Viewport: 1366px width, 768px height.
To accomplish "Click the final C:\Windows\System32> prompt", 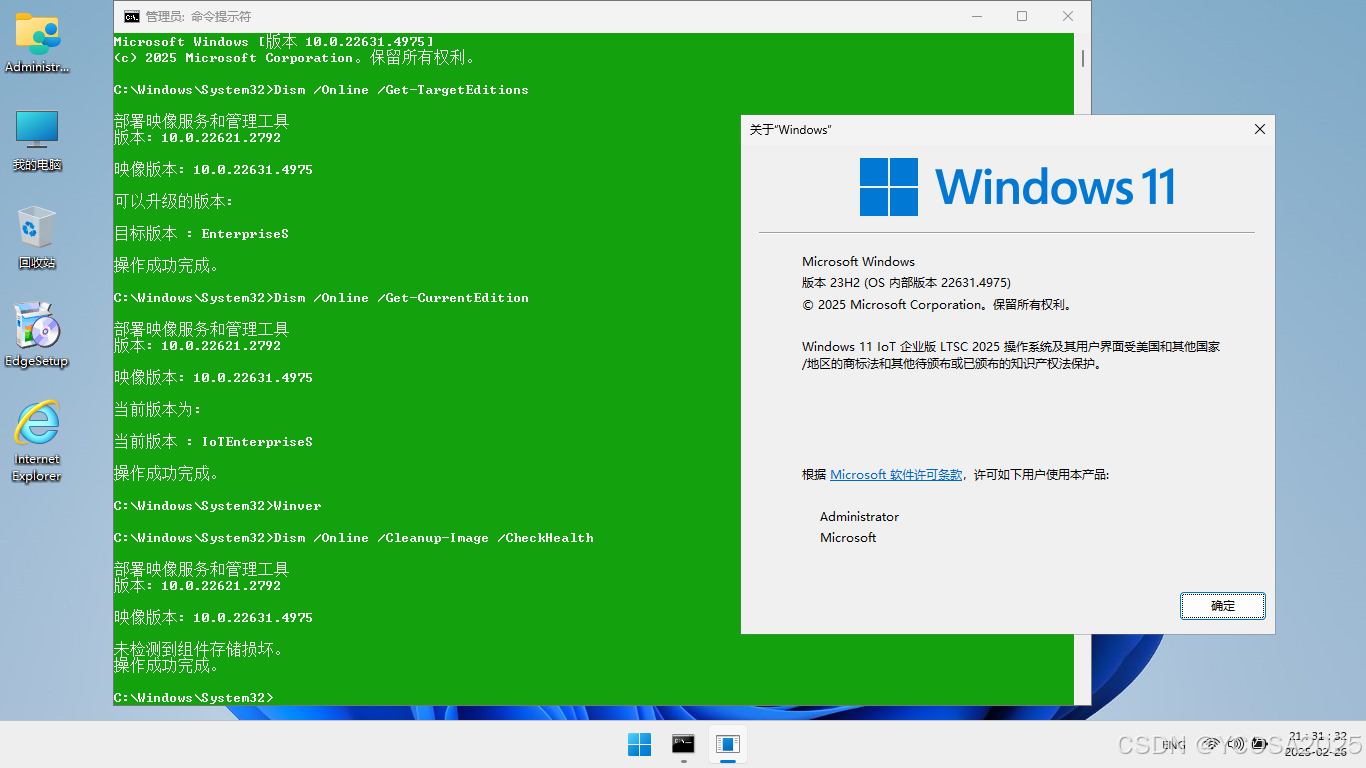I will click(194, 698).
